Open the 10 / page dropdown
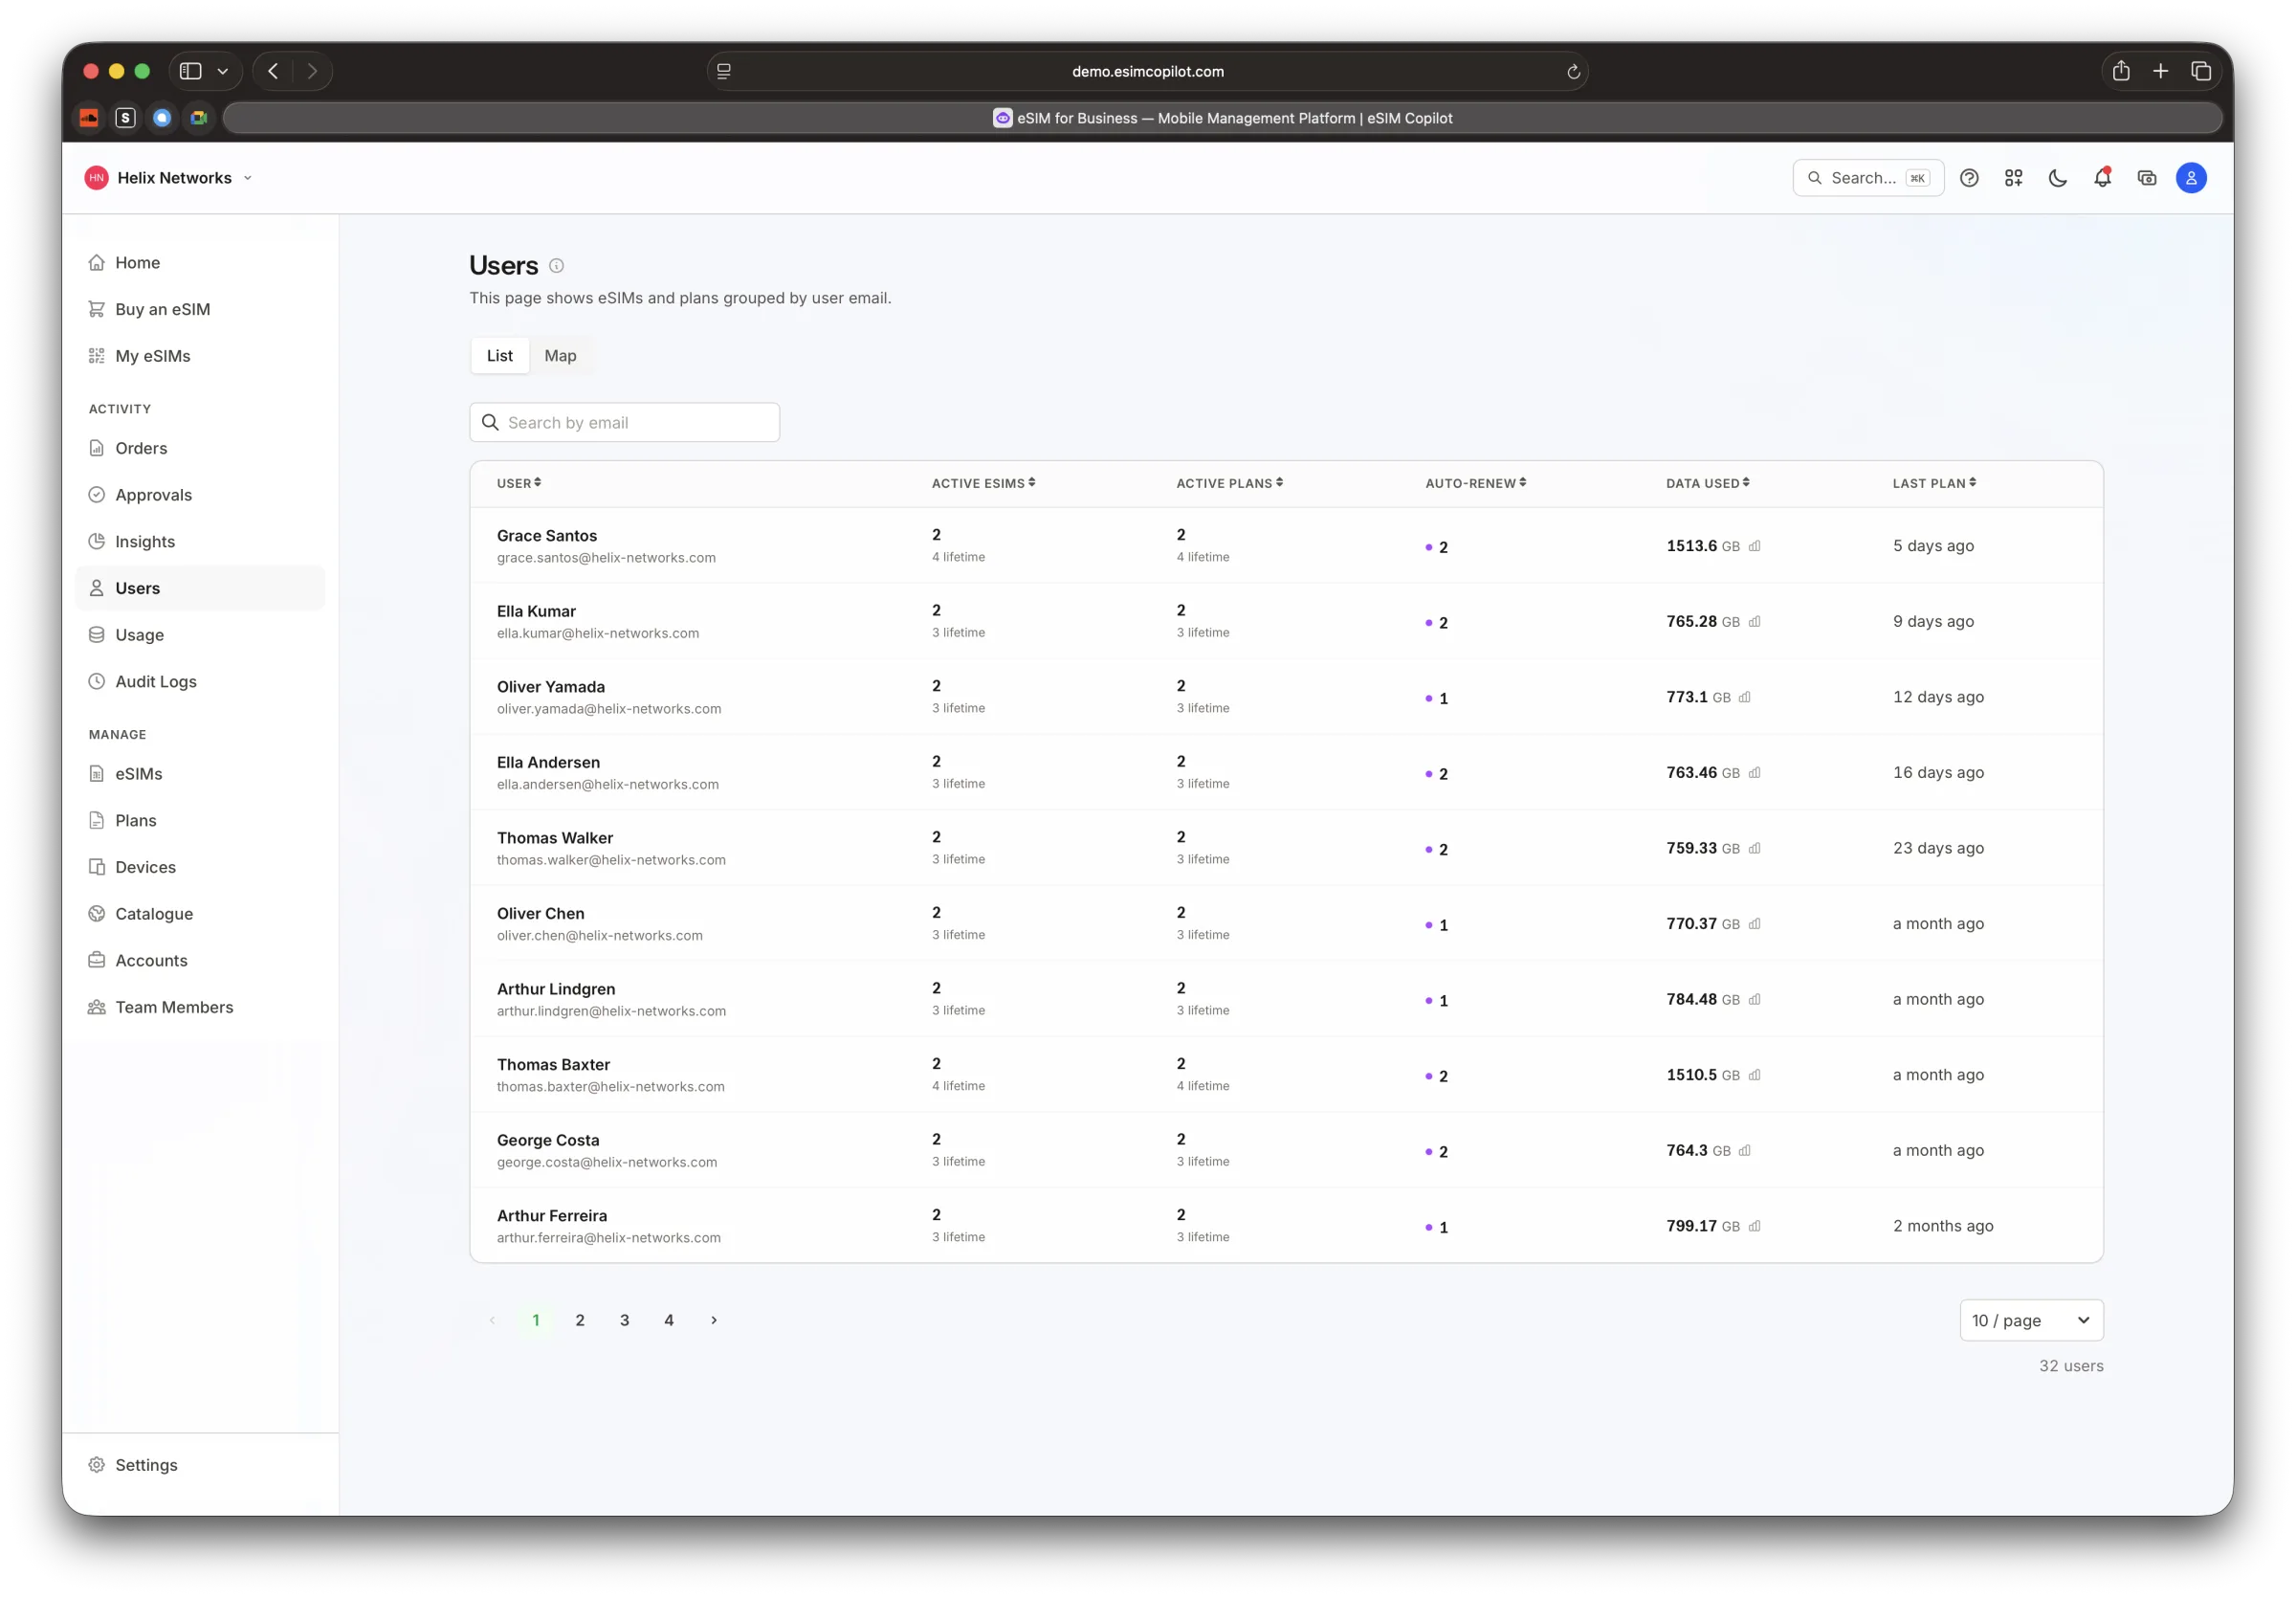 coord(2031,1320)
